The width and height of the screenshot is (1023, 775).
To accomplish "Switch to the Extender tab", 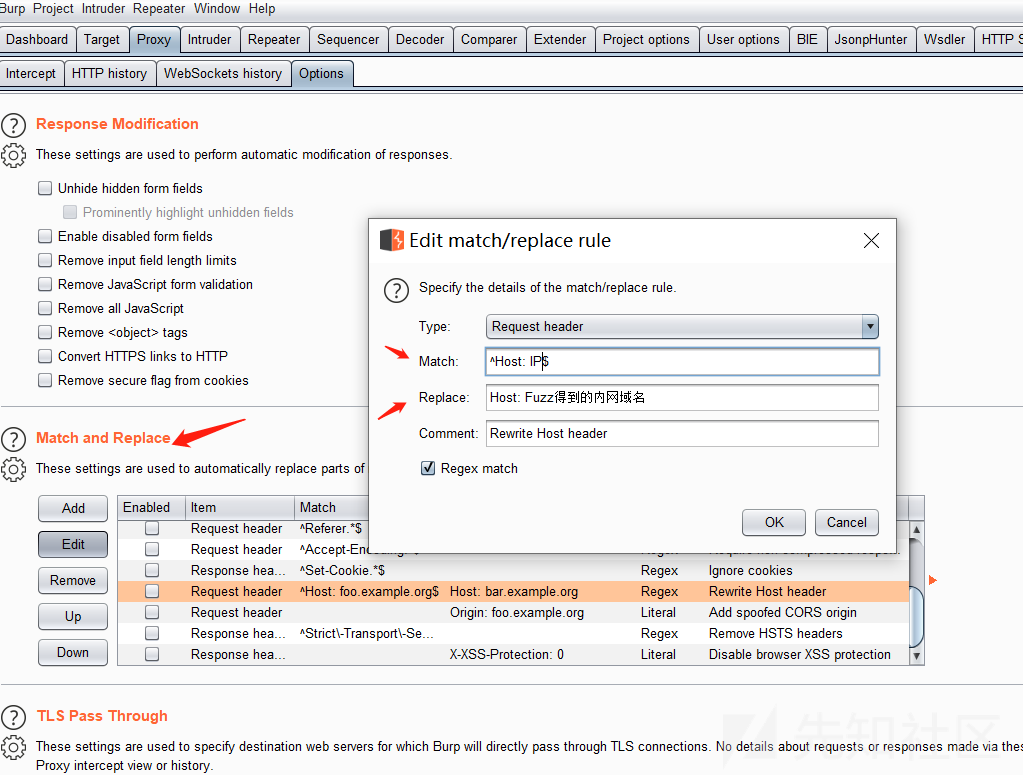I will click(560, 40).
